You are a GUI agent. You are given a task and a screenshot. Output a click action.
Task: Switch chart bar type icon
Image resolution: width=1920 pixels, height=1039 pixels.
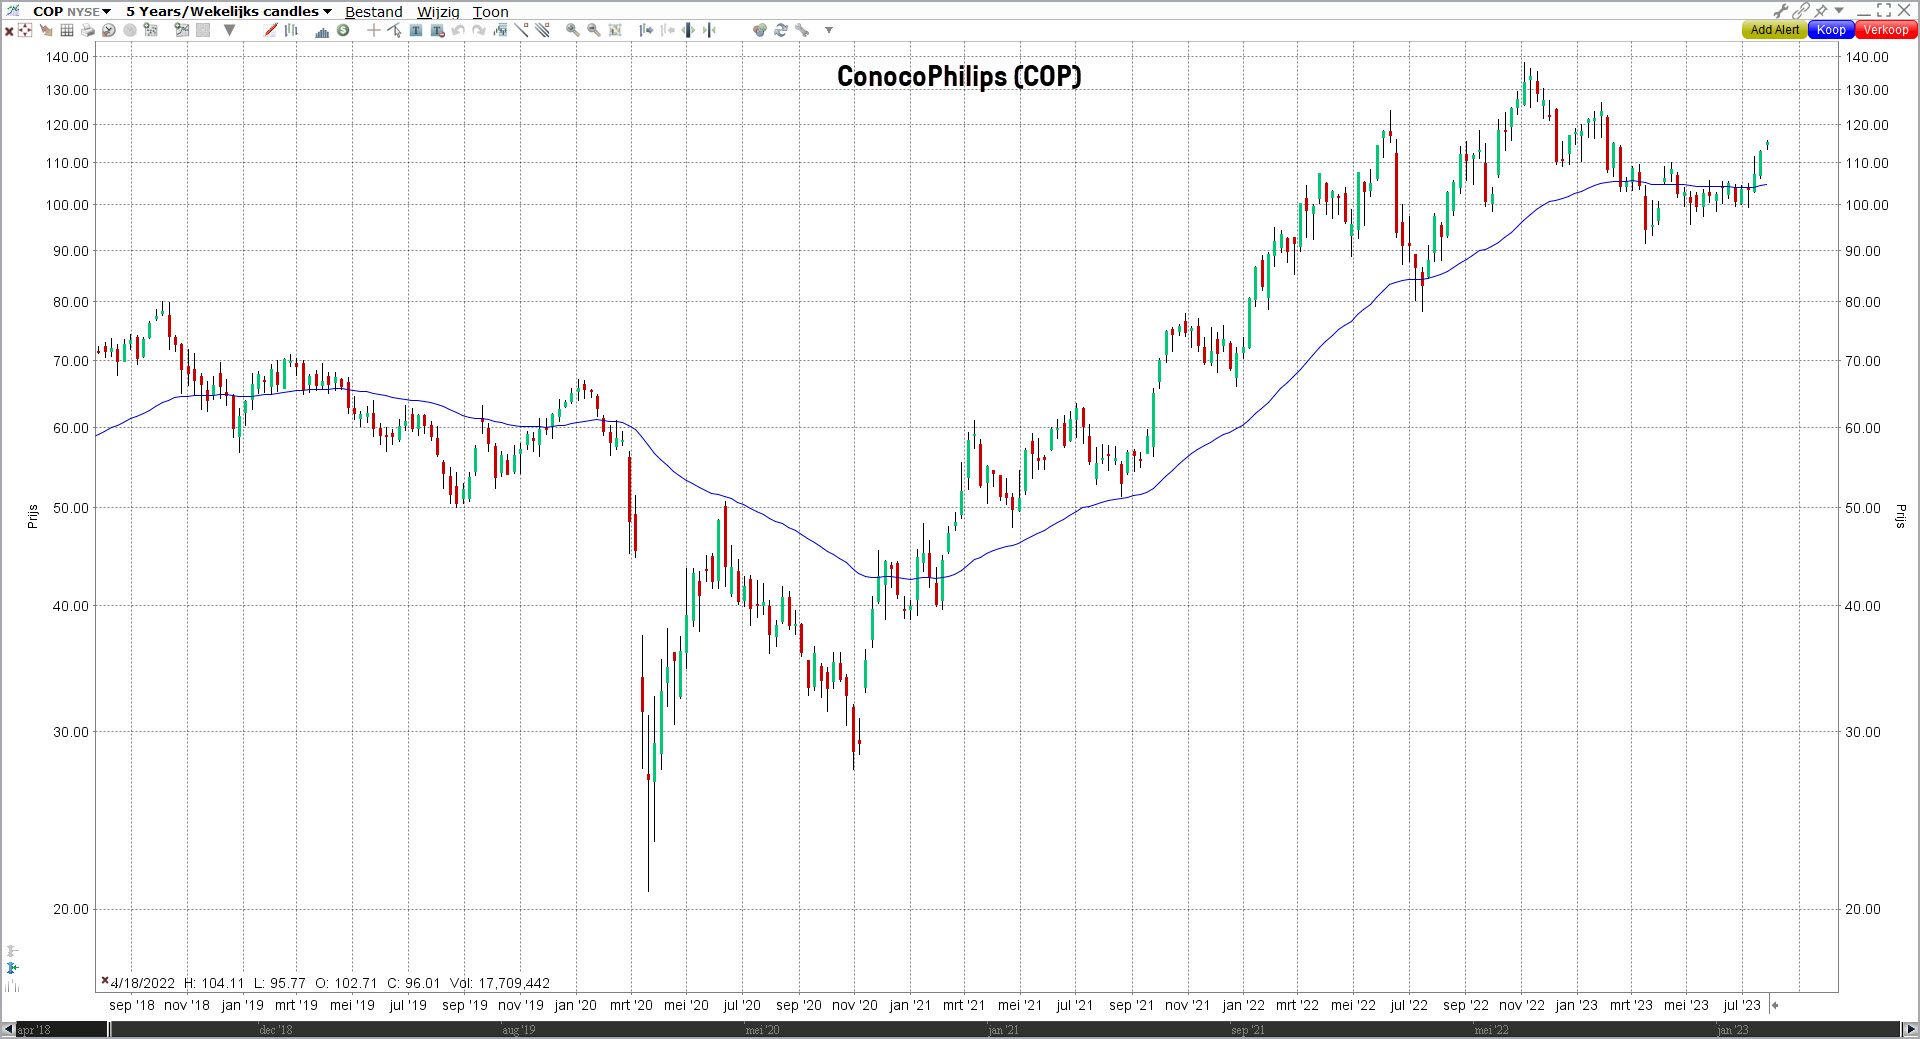click(x=291, y=30)
